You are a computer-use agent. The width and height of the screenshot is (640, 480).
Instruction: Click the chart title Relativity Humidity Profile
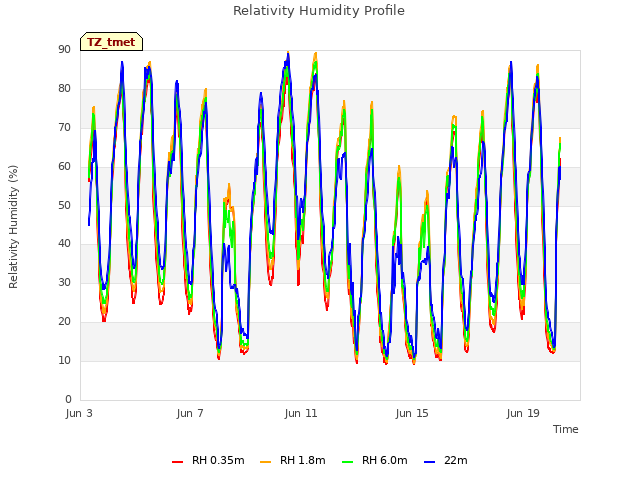[319, 11]
